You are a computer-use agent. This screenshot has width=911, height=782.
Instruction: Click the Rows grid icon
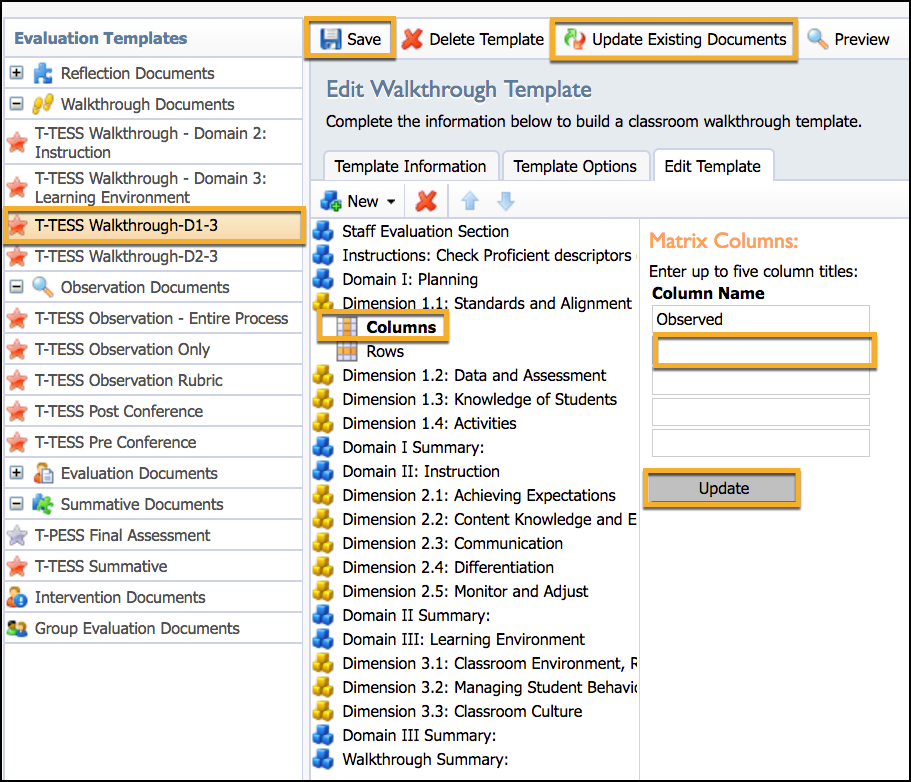[347, 351]
